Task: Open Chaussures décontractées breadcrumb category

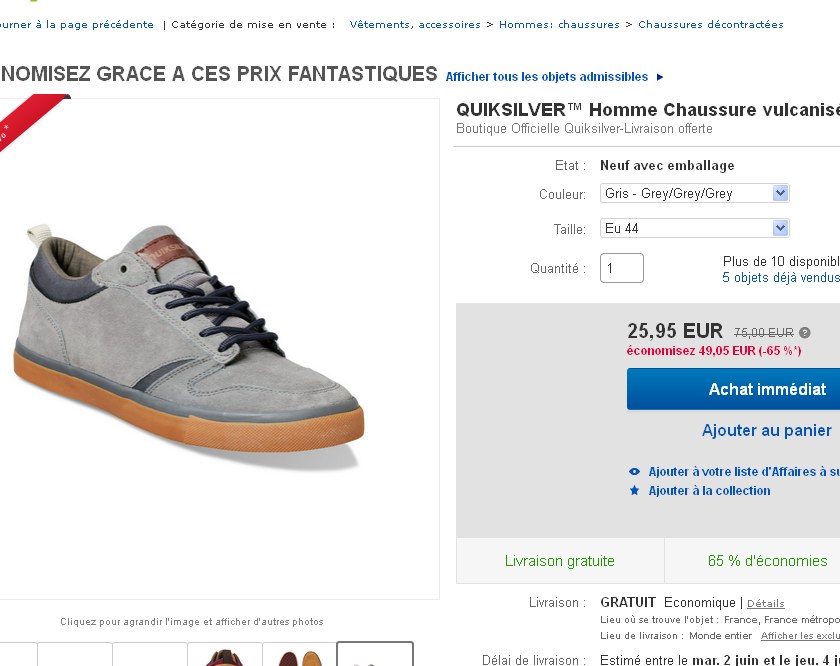Action: [710, 25]
